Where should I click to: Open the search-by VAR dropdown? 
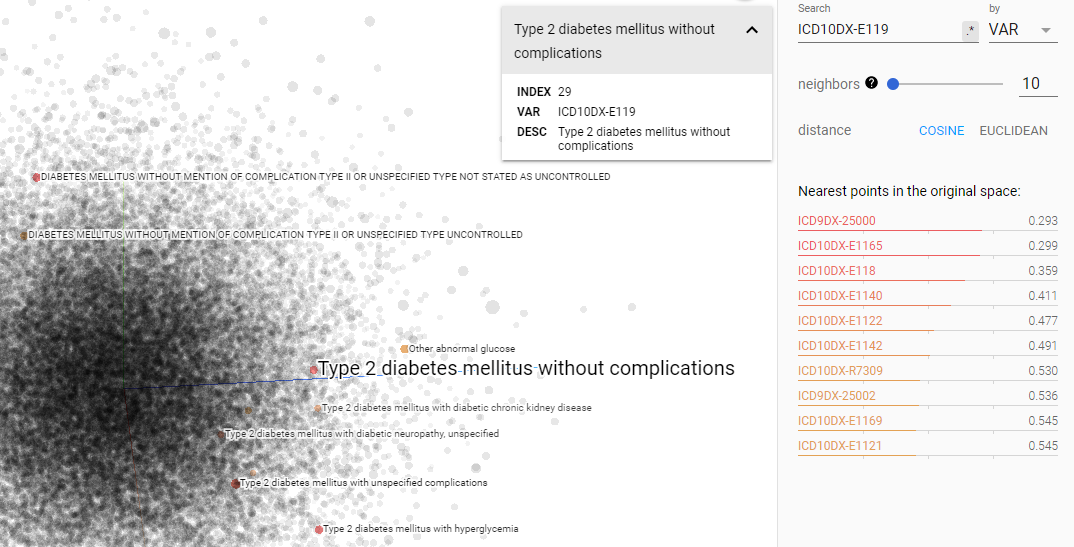coord(1022,30)
